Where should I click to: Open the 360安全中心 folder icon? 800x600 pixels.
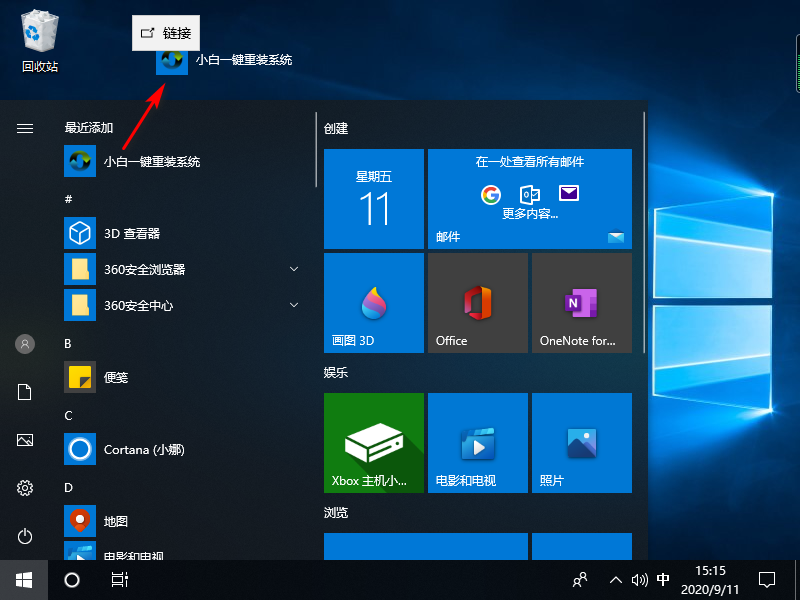[x=80, y=305]
